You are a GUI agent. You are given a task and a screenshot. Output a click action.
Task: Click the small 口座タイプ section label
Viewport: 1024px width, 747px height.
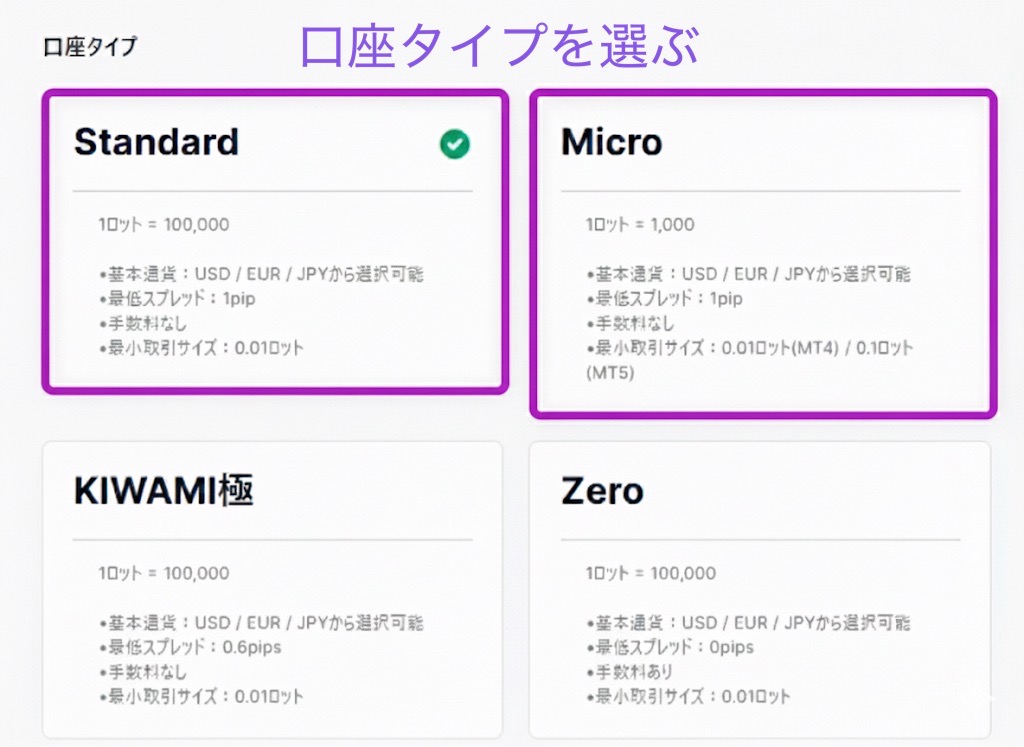pyautogui.click(x=90, y=46)
